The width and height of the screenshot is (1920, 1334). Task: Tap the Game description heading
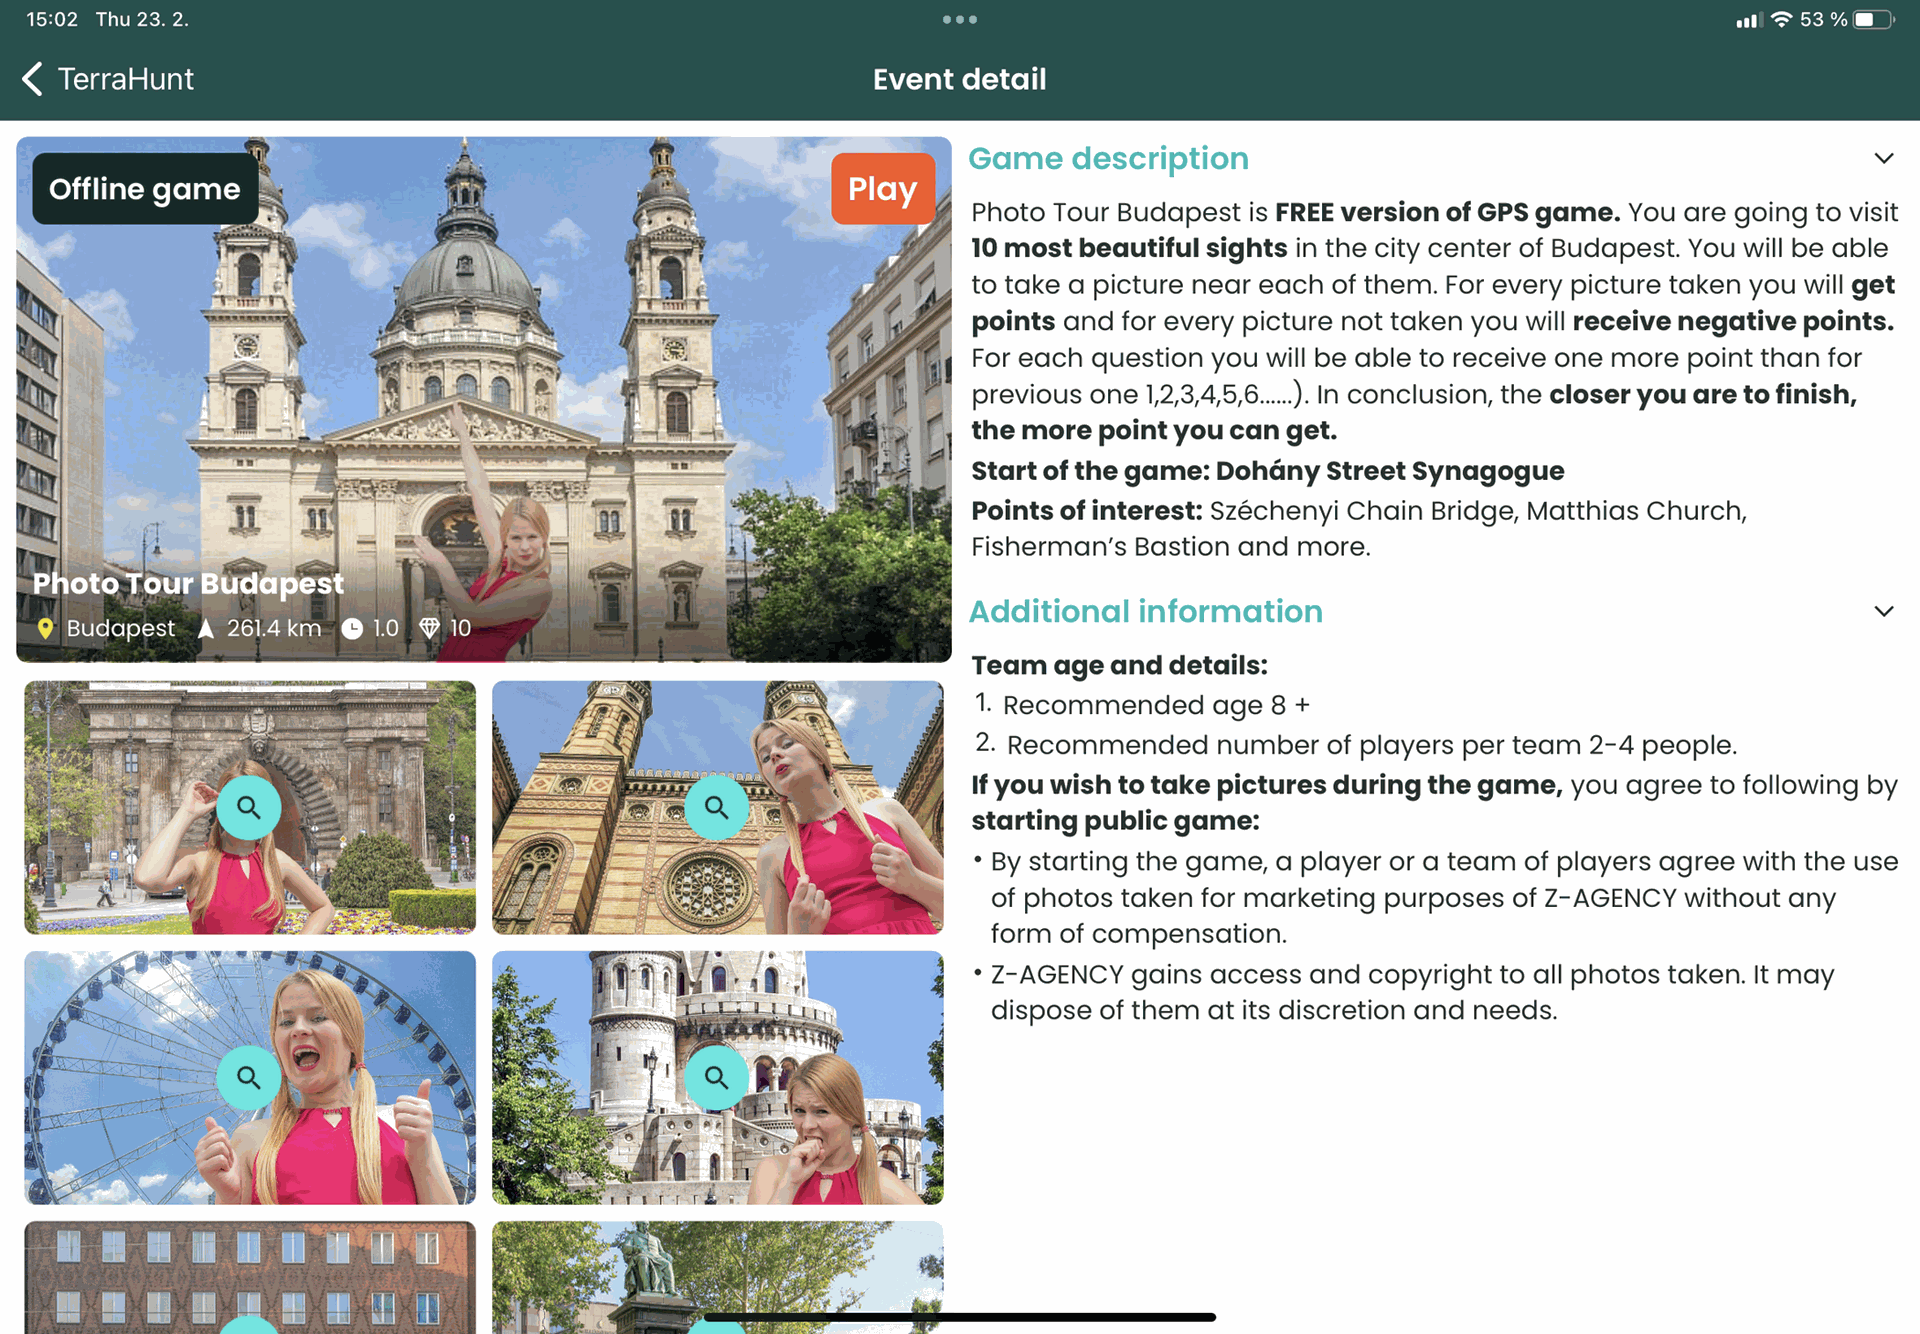1108,158
